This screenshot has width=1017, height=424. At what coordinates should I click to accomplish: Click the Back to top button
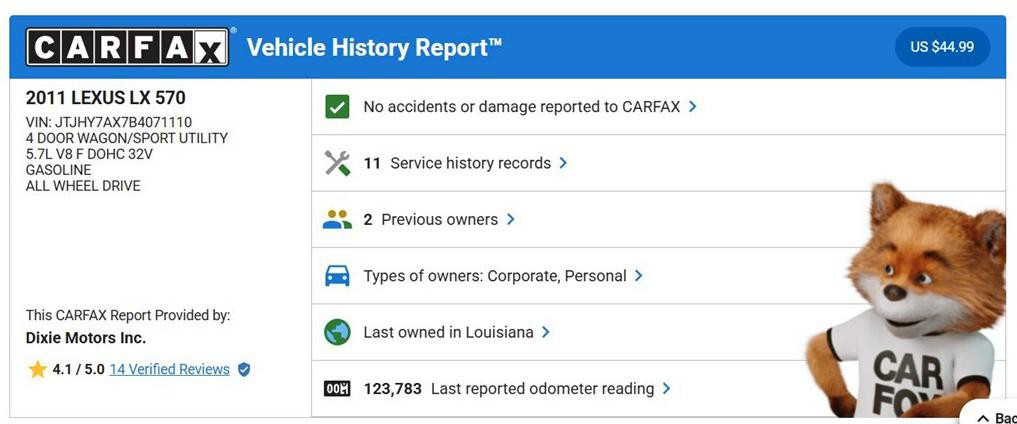990,415
